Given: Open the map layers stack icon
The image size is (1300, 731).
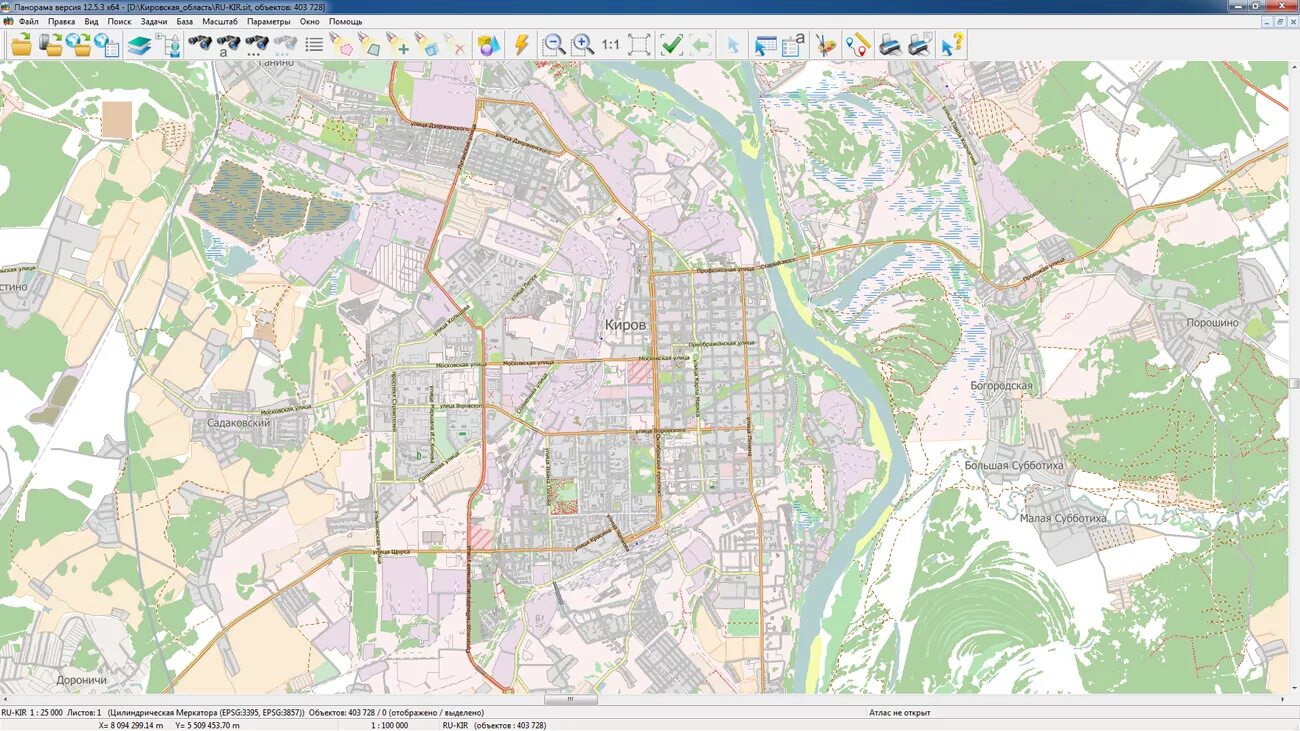Looking at the screenshot, I should [140, 44].
